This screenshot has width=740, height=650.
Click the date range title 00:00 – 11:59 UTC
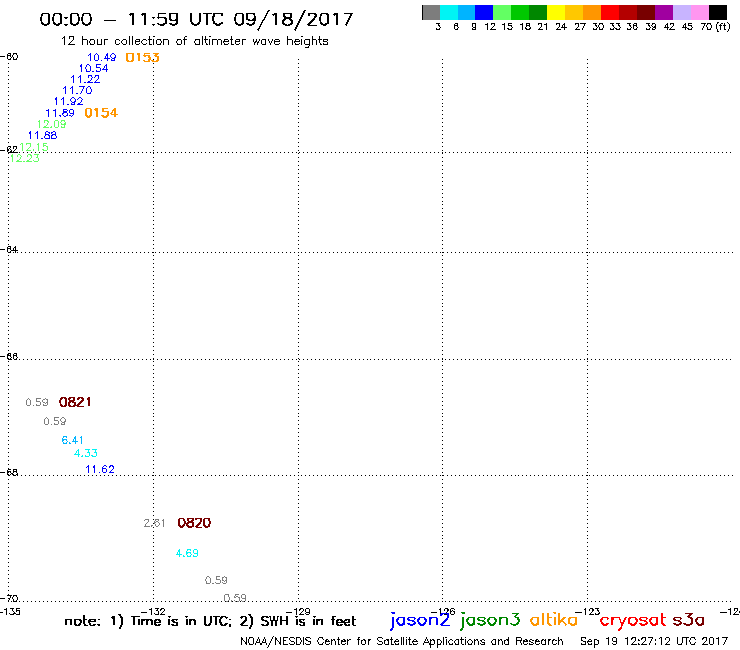[x=196, y=19]
